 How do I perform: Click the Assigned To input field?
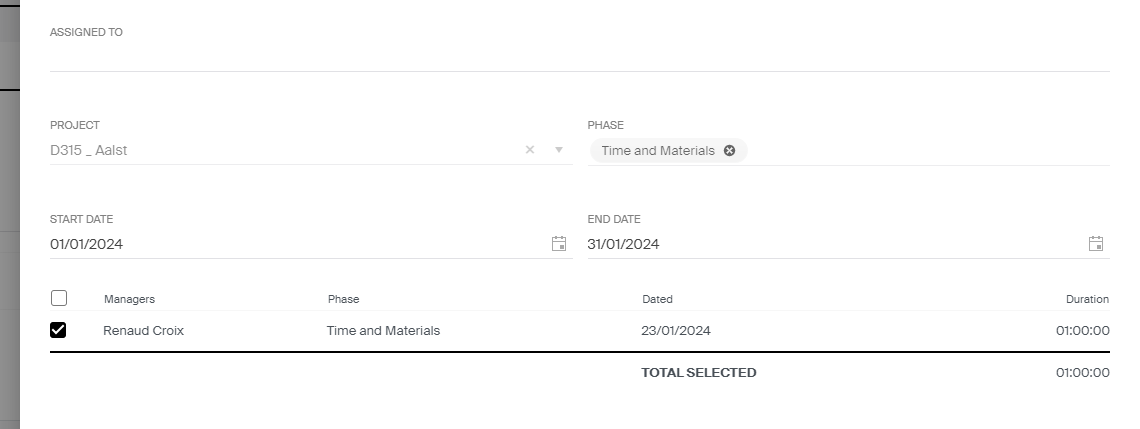[579, 57]
